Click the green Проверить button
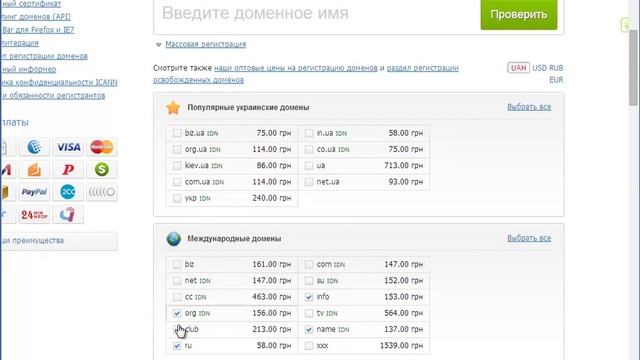The height and width of the screenshot is (360, 640). pyautogui.click(x=519, y=14)
